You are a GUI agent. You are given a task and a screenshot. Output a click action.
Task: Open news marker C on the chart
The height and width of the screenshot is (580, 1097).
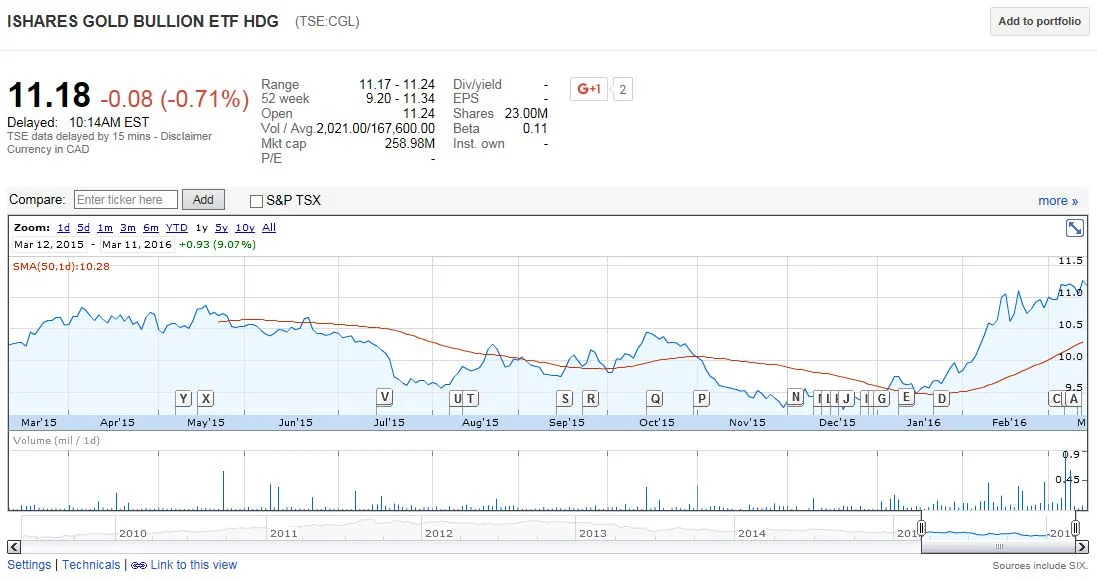[x=1056, y=399]
